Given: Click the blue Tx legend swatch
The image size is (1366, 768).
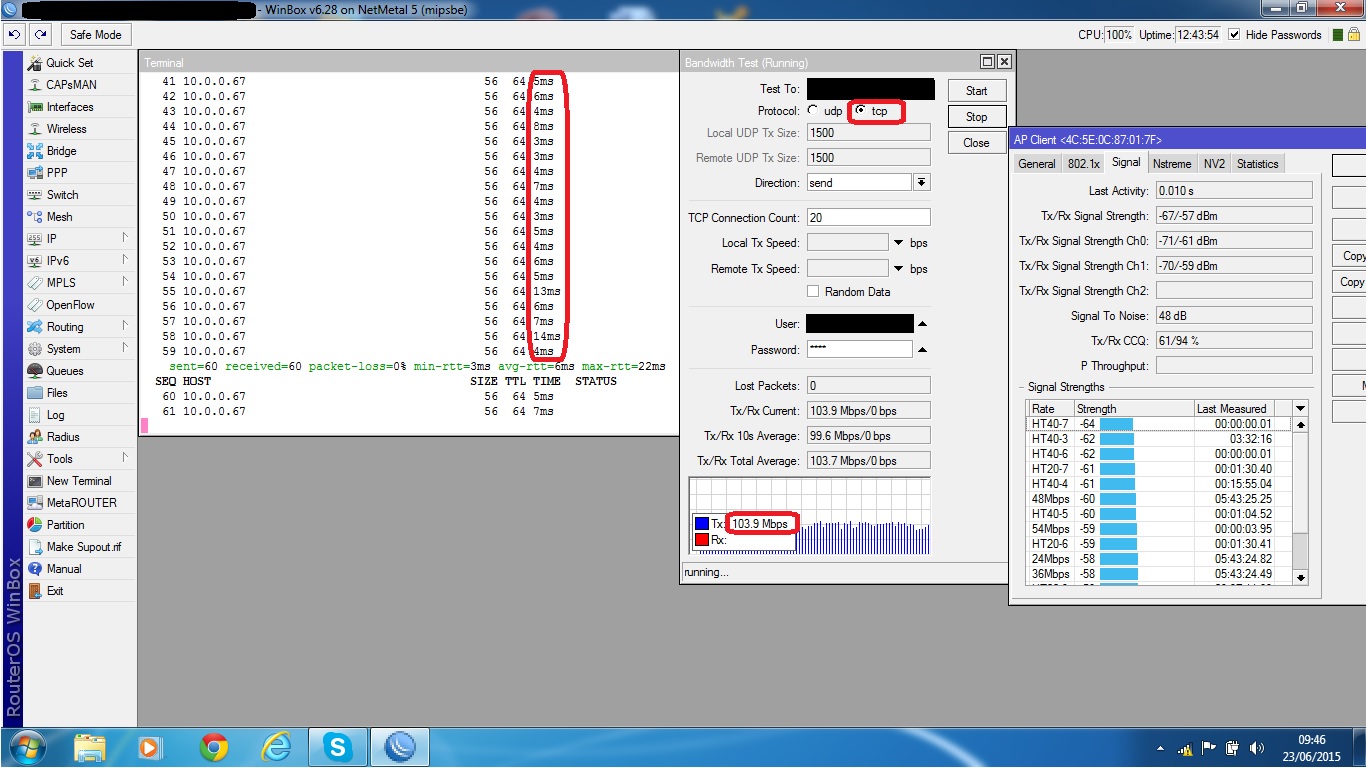Looking at the screenshot, I should (x=702, y=524).
